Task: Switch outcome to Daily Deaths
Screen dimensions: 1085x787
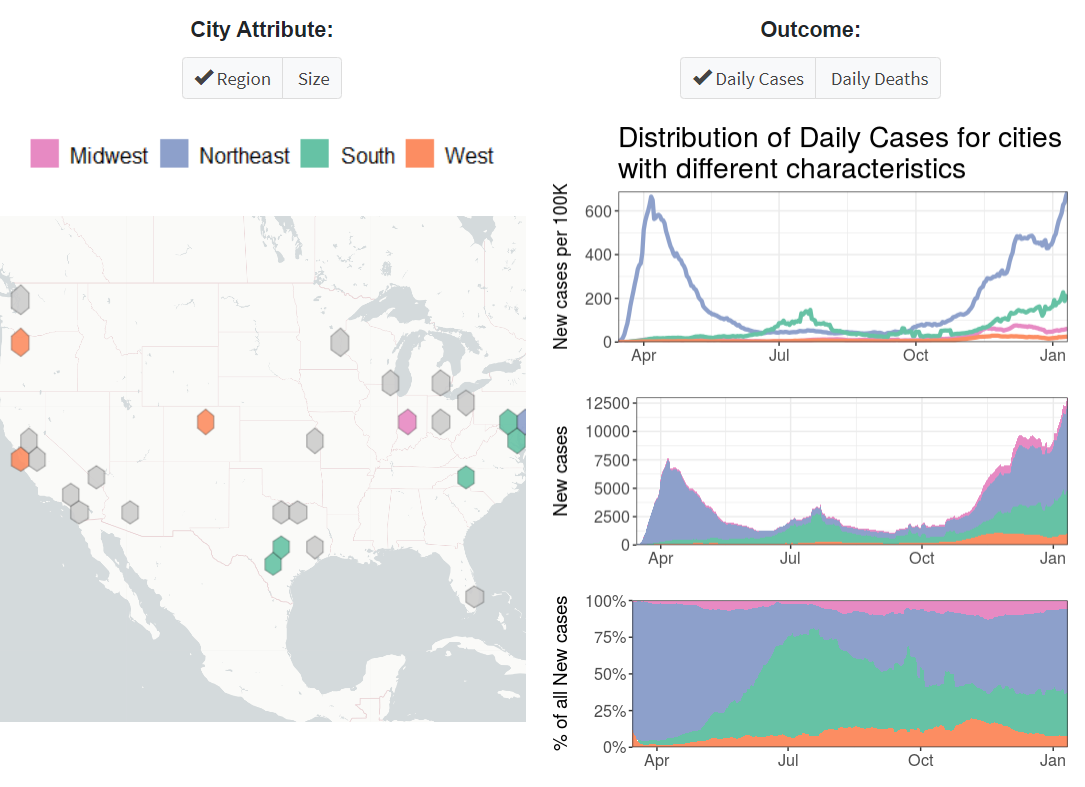Action: point(878,78)
